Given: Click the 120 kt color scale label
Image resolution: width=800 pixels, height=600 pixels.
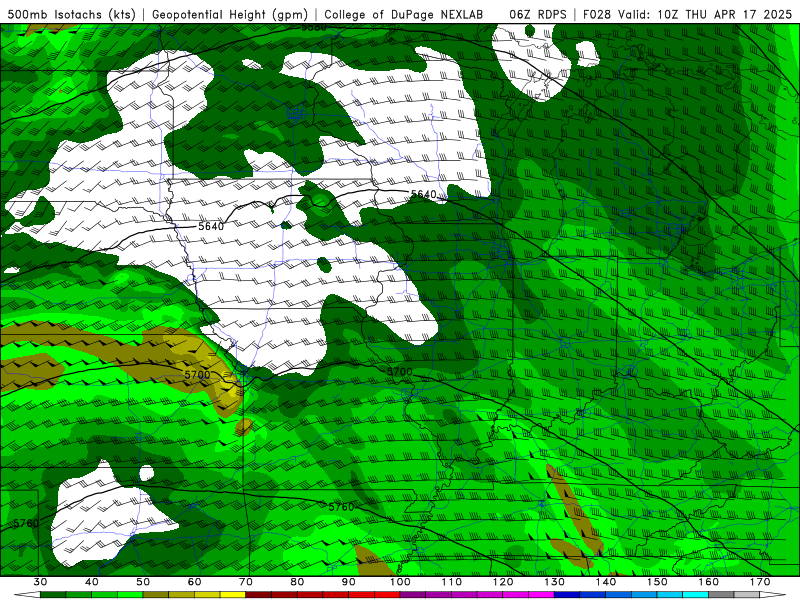Looking at the screenshot, I should (503, 582).
